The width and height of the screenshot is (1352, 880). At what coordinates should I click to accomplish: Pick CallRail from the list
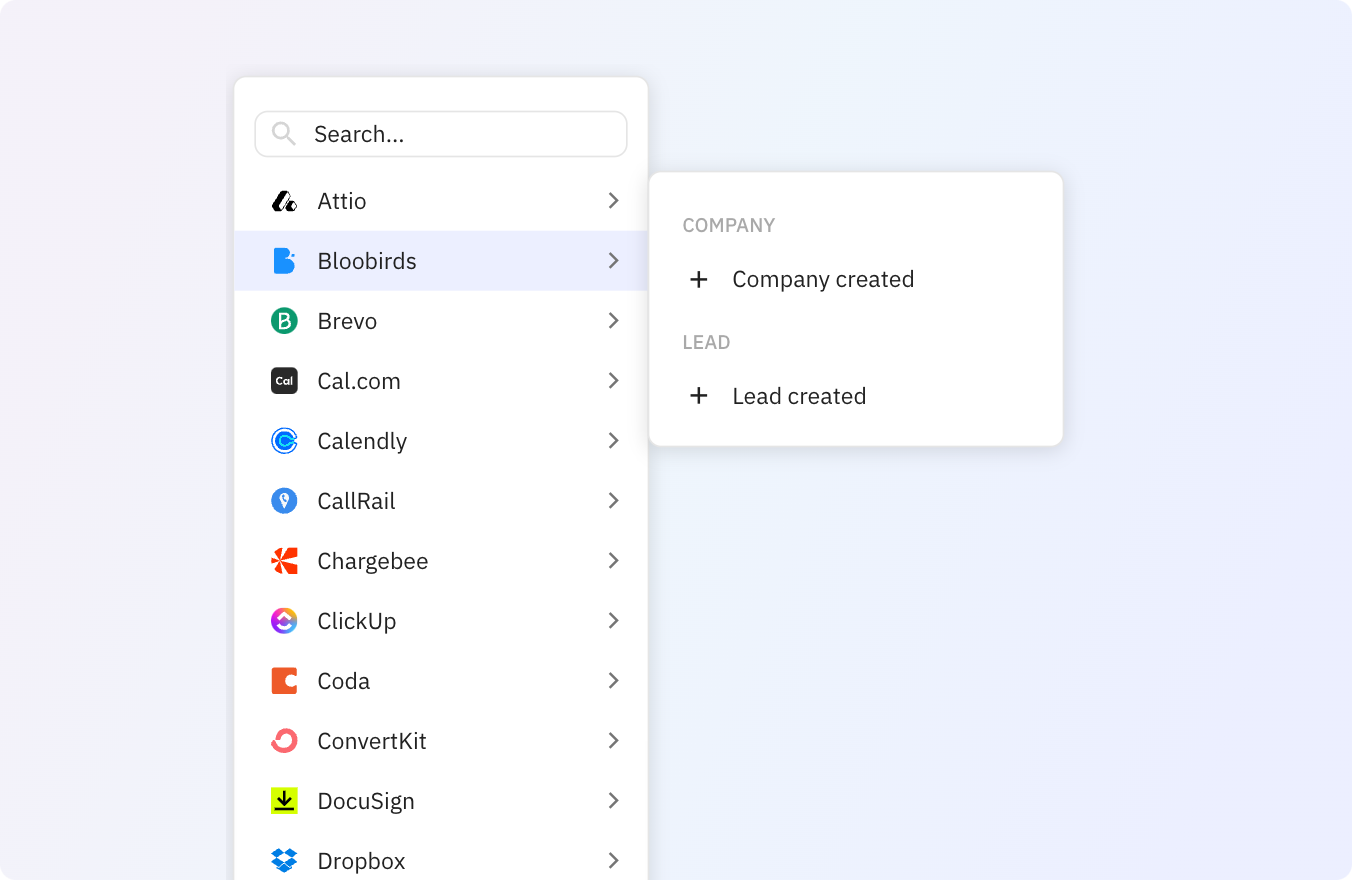(441, 501)
